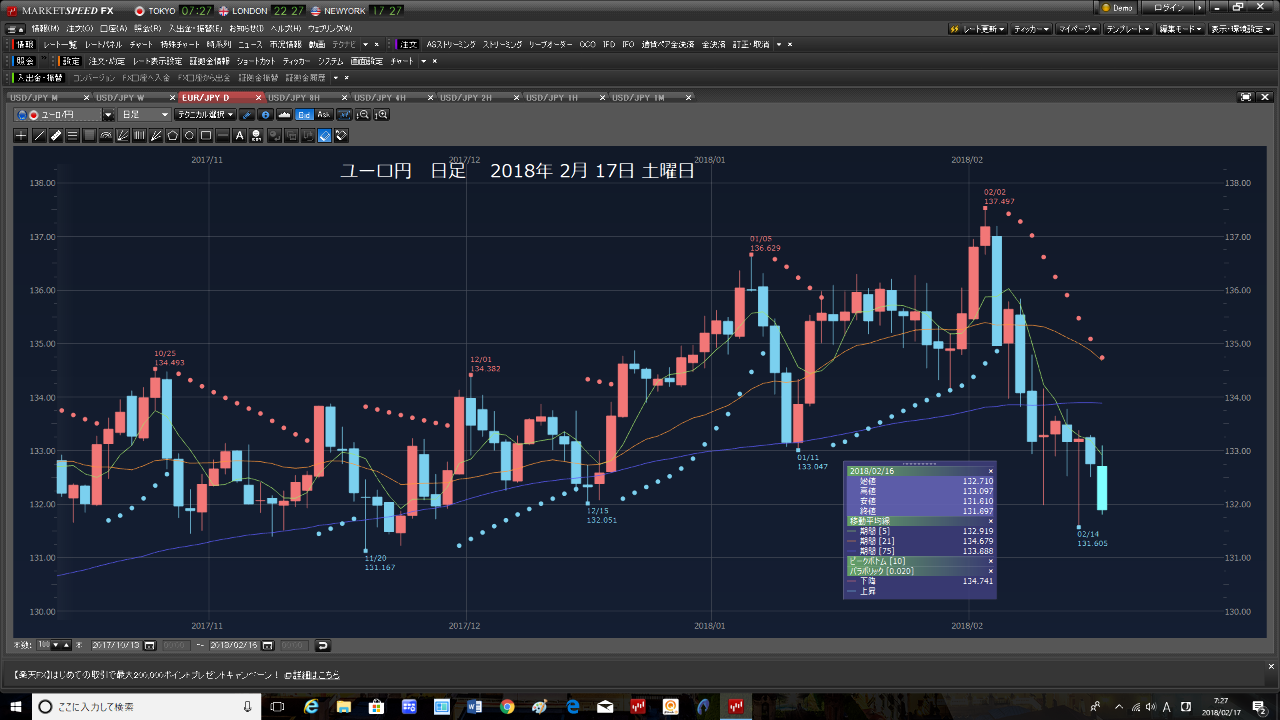Click the zoom in magnifier icon
This screenshot has height=720, width=1280.
[x=382, y=115]
